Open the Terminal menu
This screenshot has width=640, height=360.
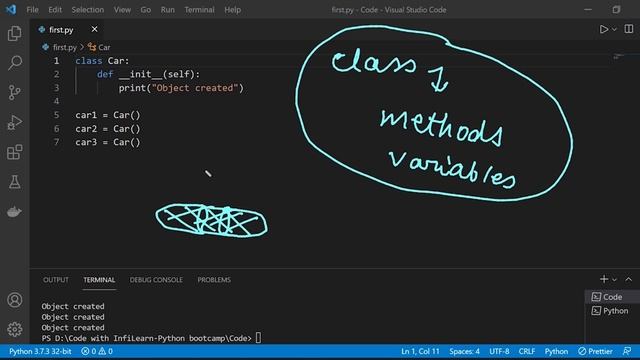[x=199, y=9]
